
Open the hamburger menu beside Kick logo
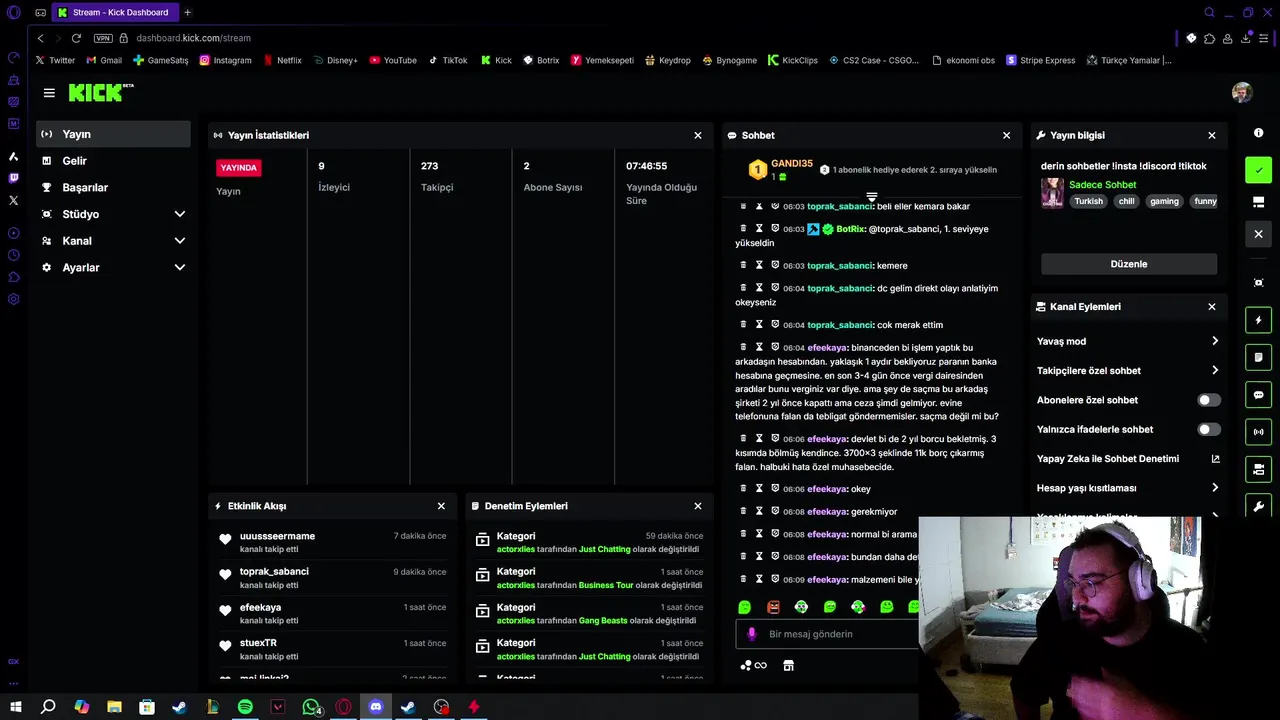[x=49, y=93]
